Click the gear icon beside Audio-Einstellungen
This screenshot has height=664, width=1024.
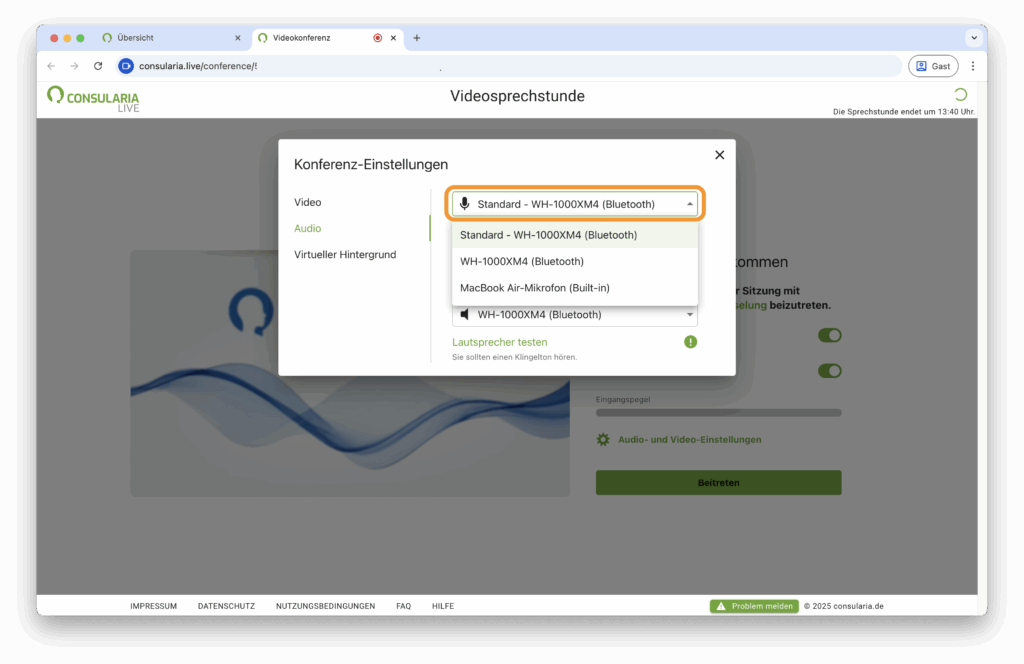[x=603, y=439]
